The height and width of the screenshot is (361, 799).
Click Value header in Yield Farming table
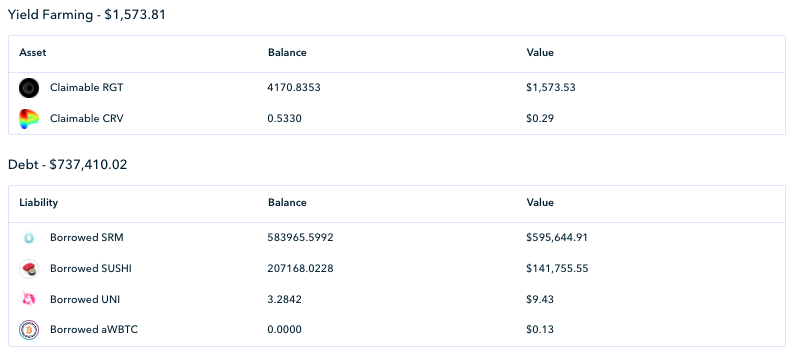pyautogui.click(x=540, y=53)
